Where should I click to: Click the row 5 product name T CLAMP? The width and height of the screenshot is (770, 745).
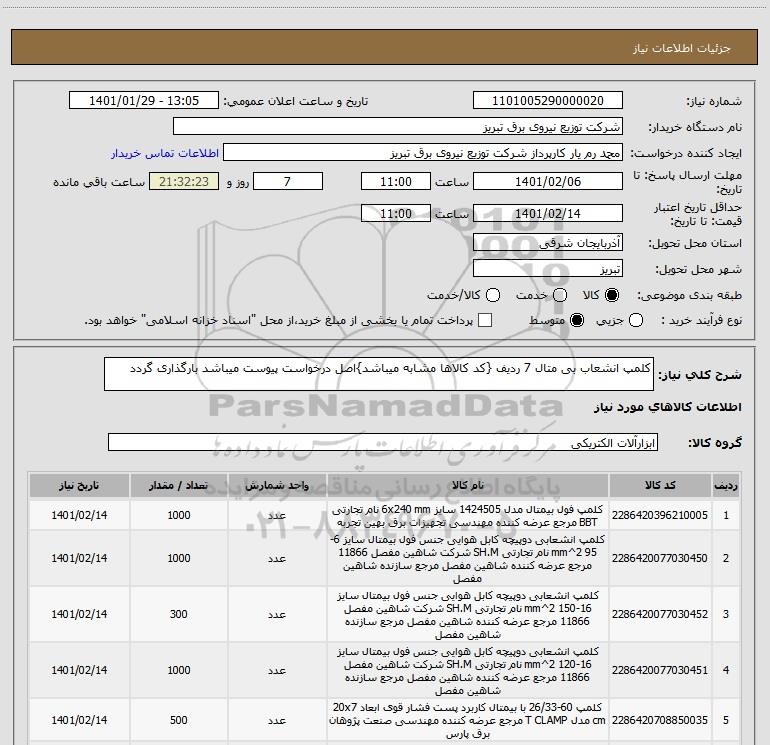468,720
